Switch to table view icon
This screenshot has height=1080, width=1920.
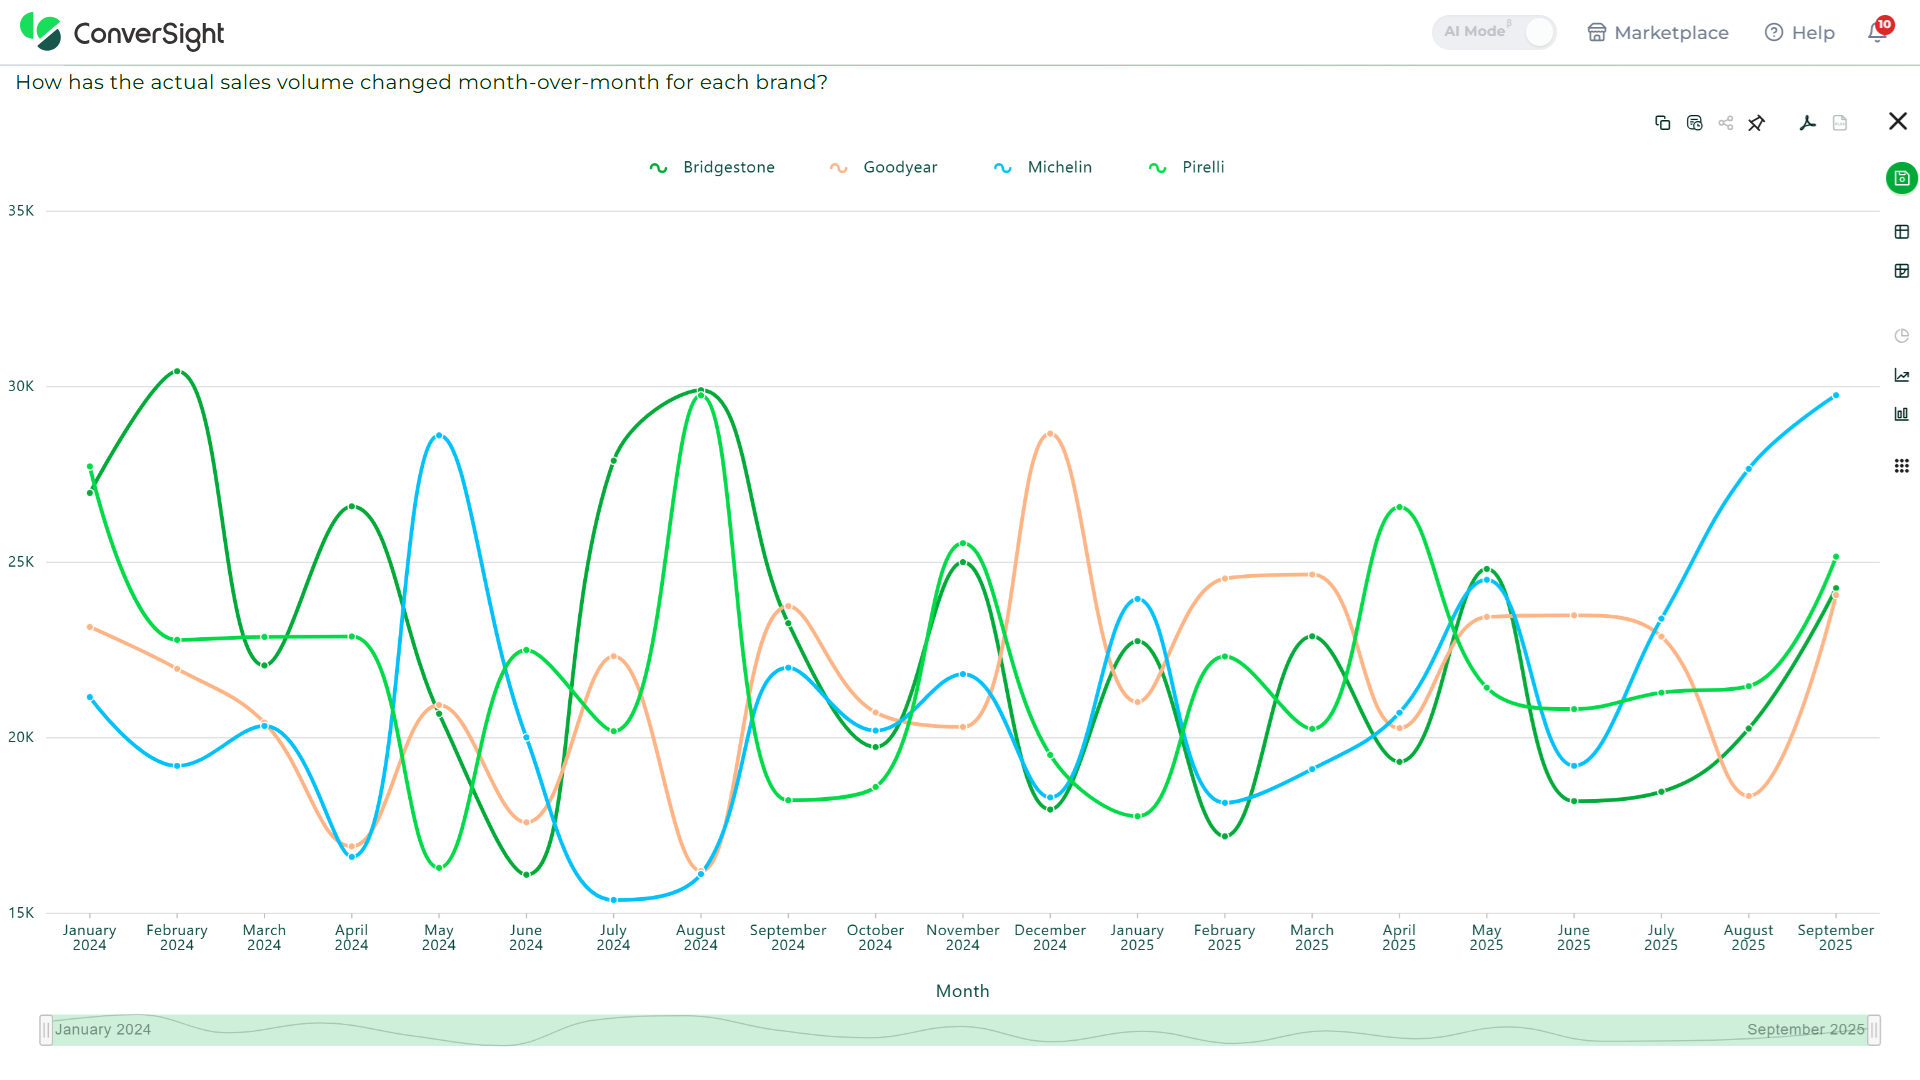pos(1902,232)
